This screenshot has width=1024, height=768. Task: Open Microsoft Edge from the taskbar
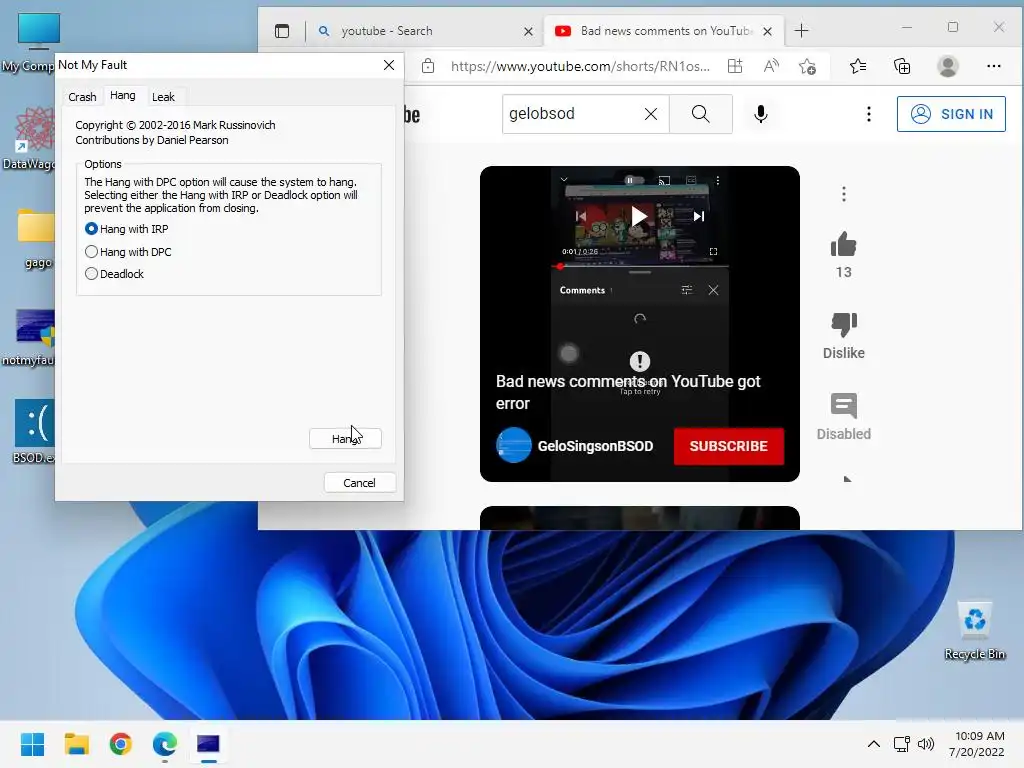(165, 744)
